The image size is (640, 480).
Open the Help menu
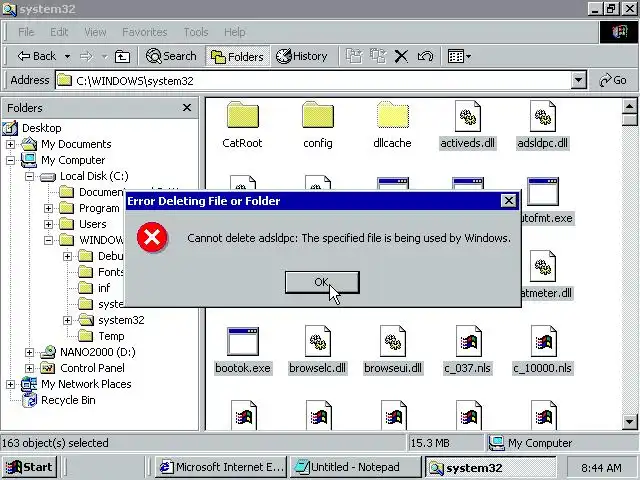click(x=235, y=32)
